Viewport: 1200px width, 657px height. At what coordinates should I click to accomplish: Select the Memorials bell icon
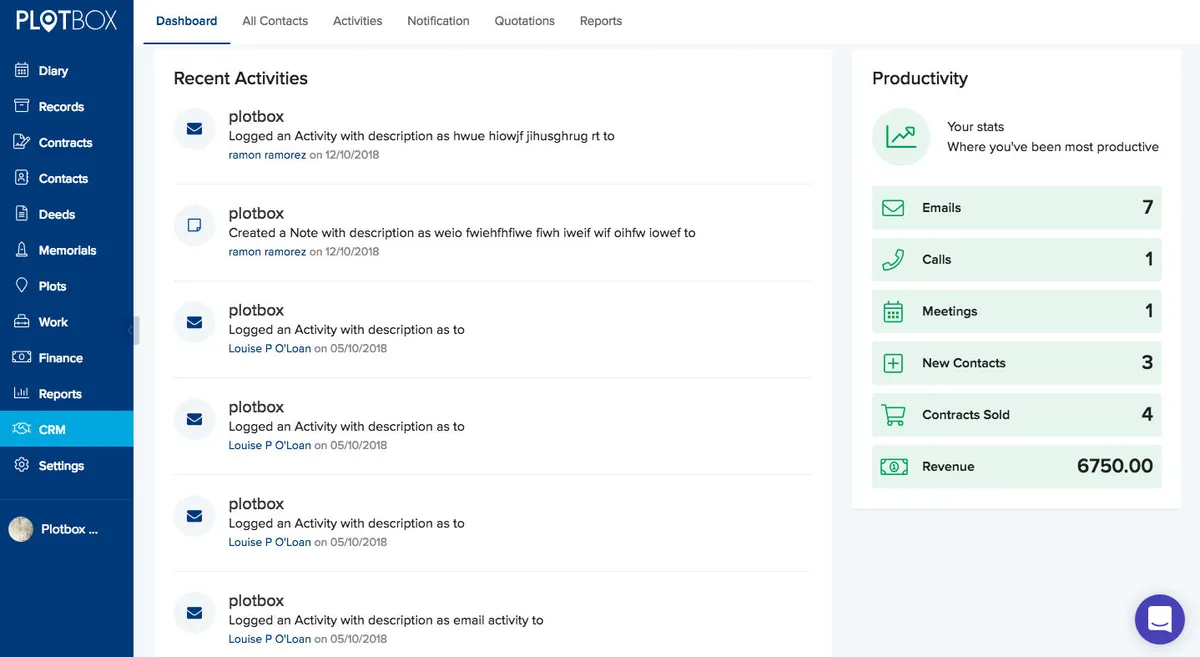(x=21, y=250)
